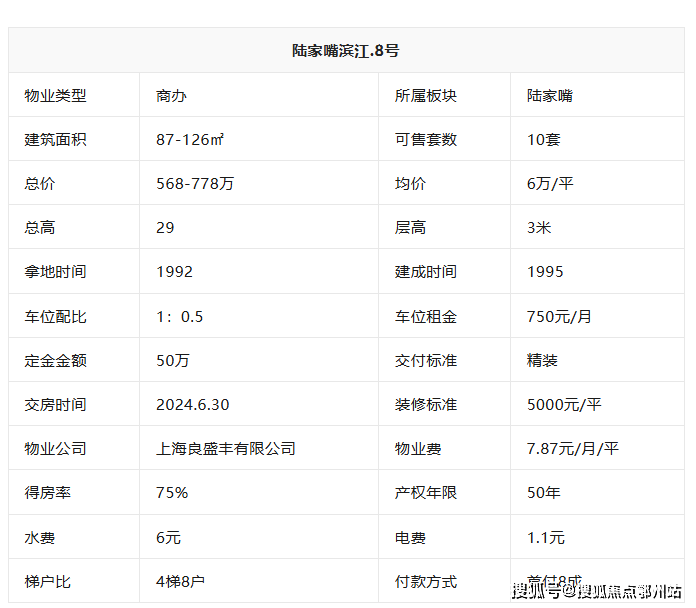Click the 搜狐号@搜狐焦点鄂州站 watermark

tap(597, 590)
